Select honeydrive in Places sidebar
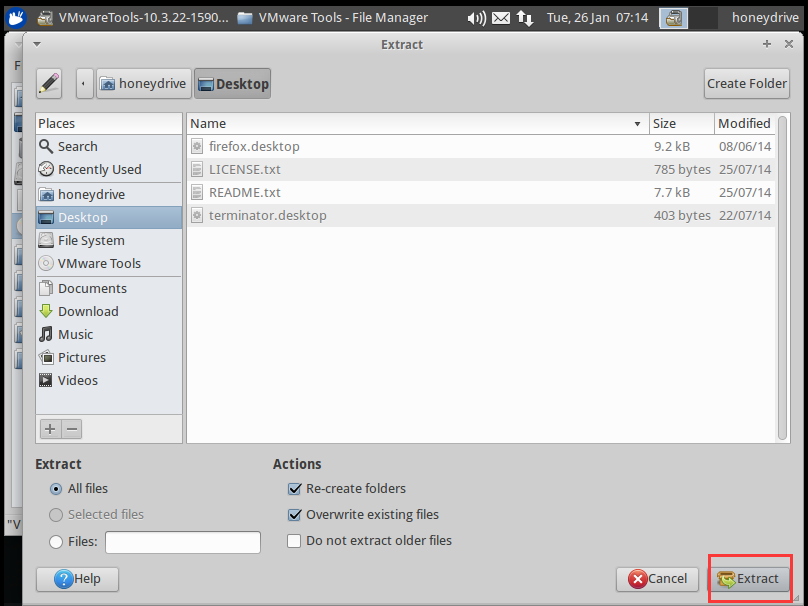Screen dimensions: 808x606 click(109, 194)
